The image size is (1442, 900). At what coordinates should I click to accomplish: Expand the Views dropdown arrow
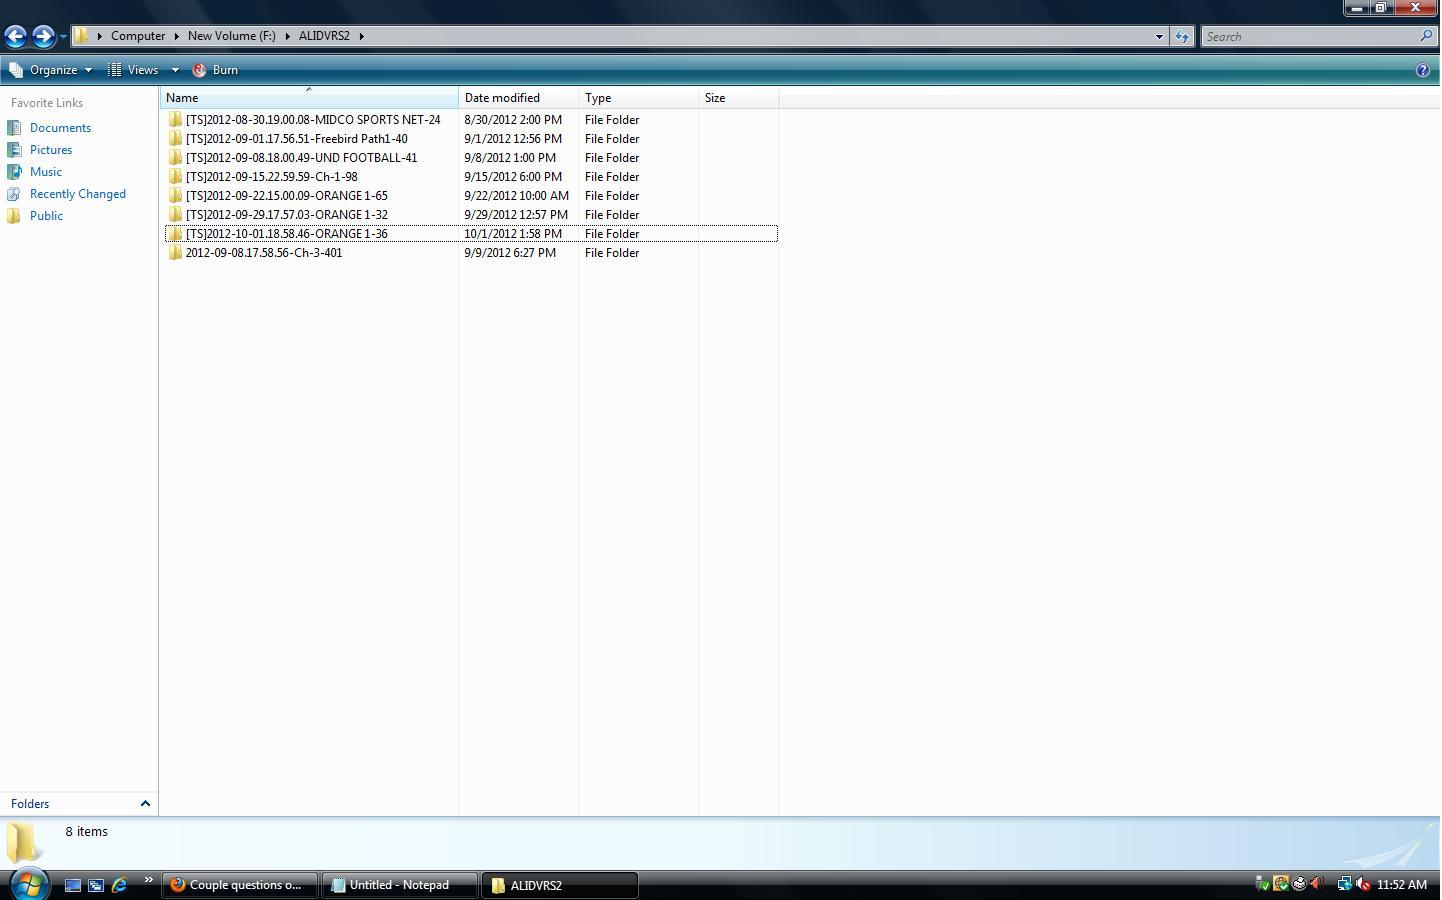(x=175, y=70)
